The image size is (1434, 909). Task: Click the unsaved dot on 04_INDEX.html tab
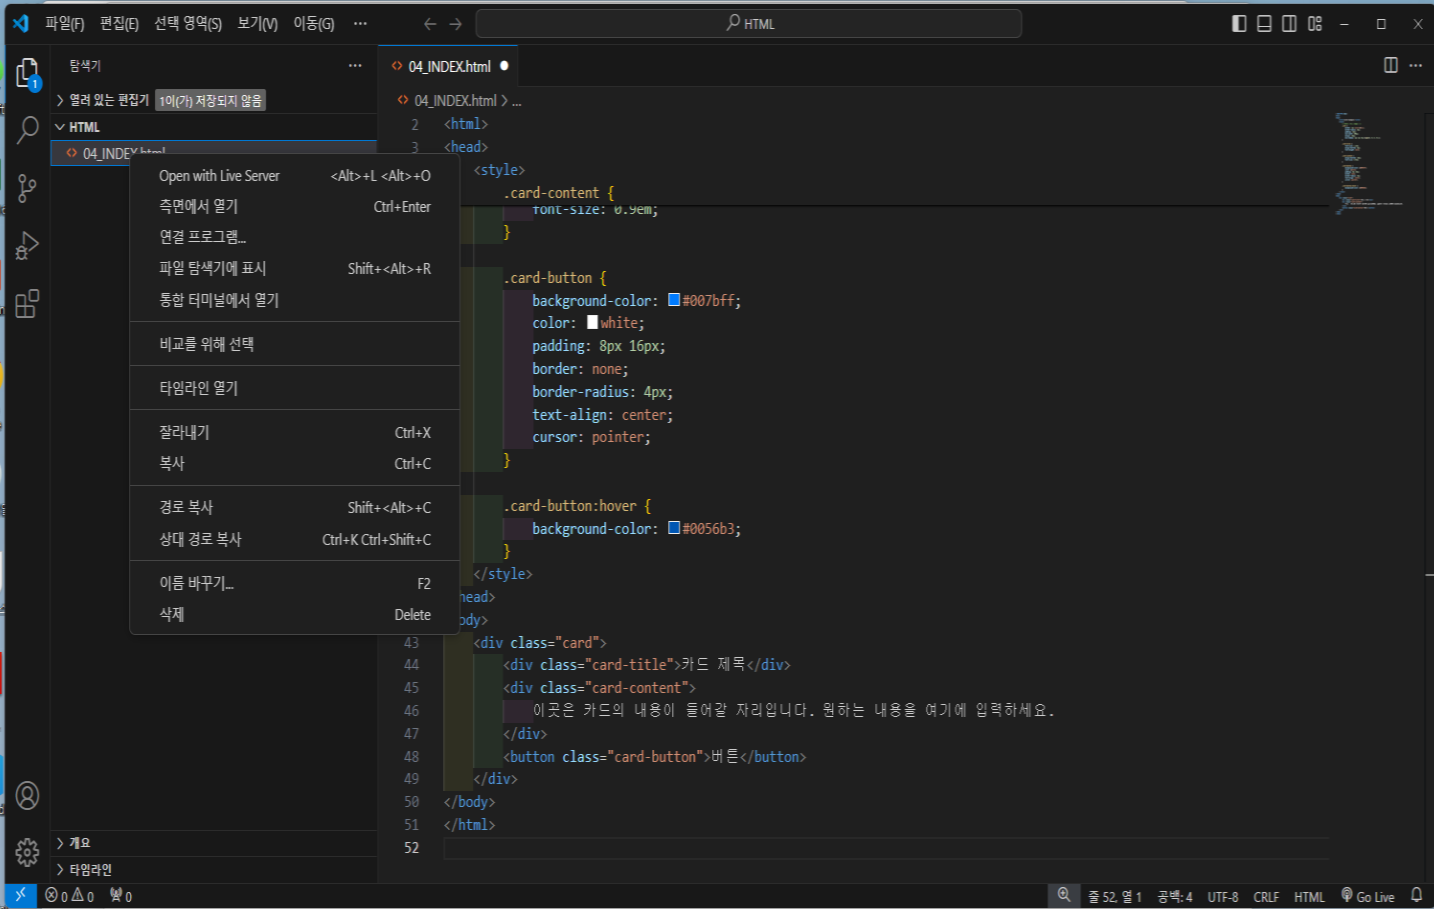tap(504, 66)
